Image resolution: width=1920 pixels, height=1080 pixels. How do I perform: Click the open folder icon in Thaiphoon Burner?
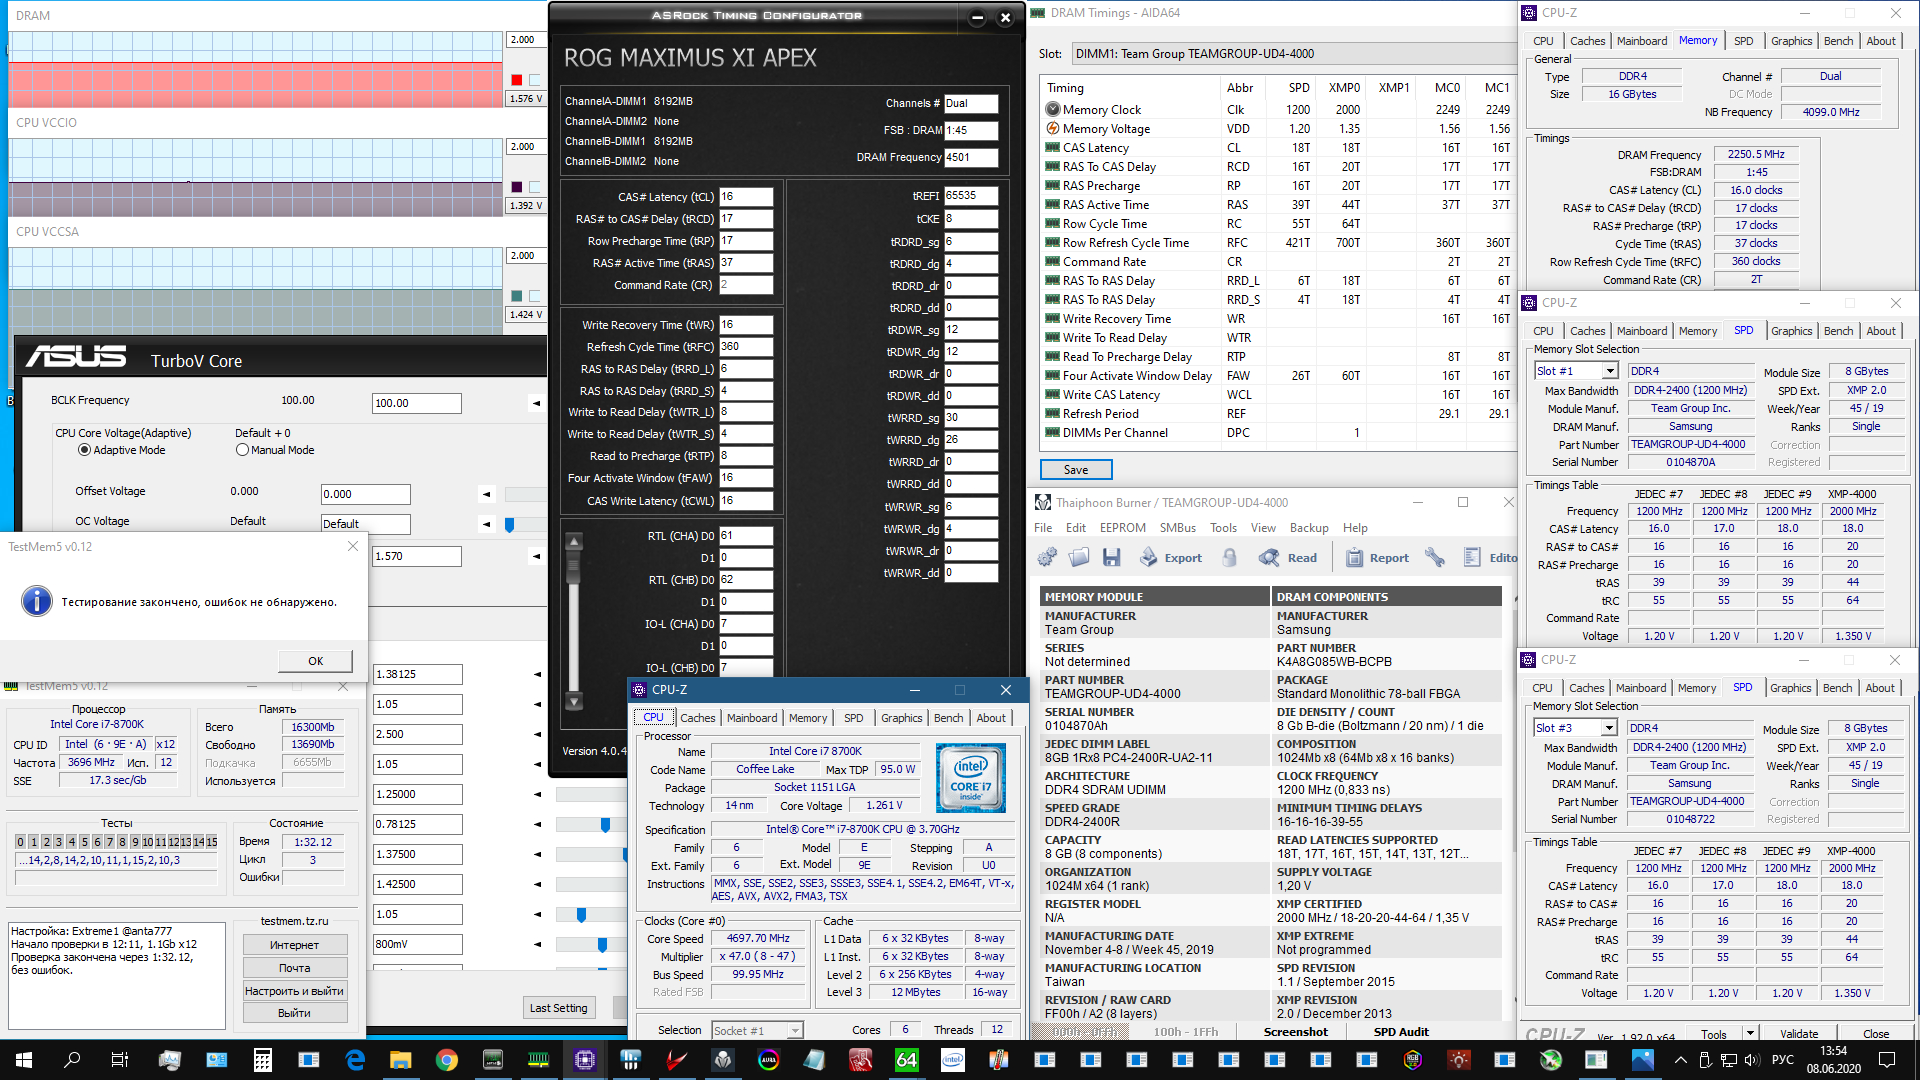pos(1079,558)
